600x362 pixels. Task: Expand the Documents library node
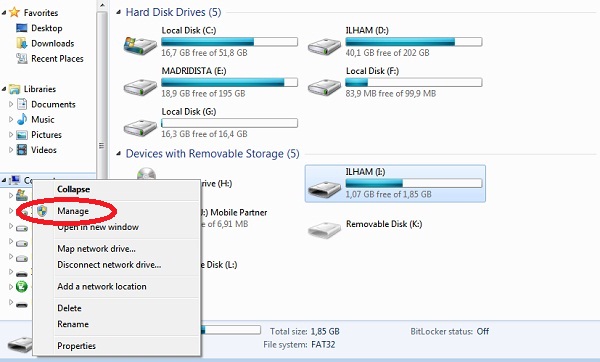click(11, 104)
